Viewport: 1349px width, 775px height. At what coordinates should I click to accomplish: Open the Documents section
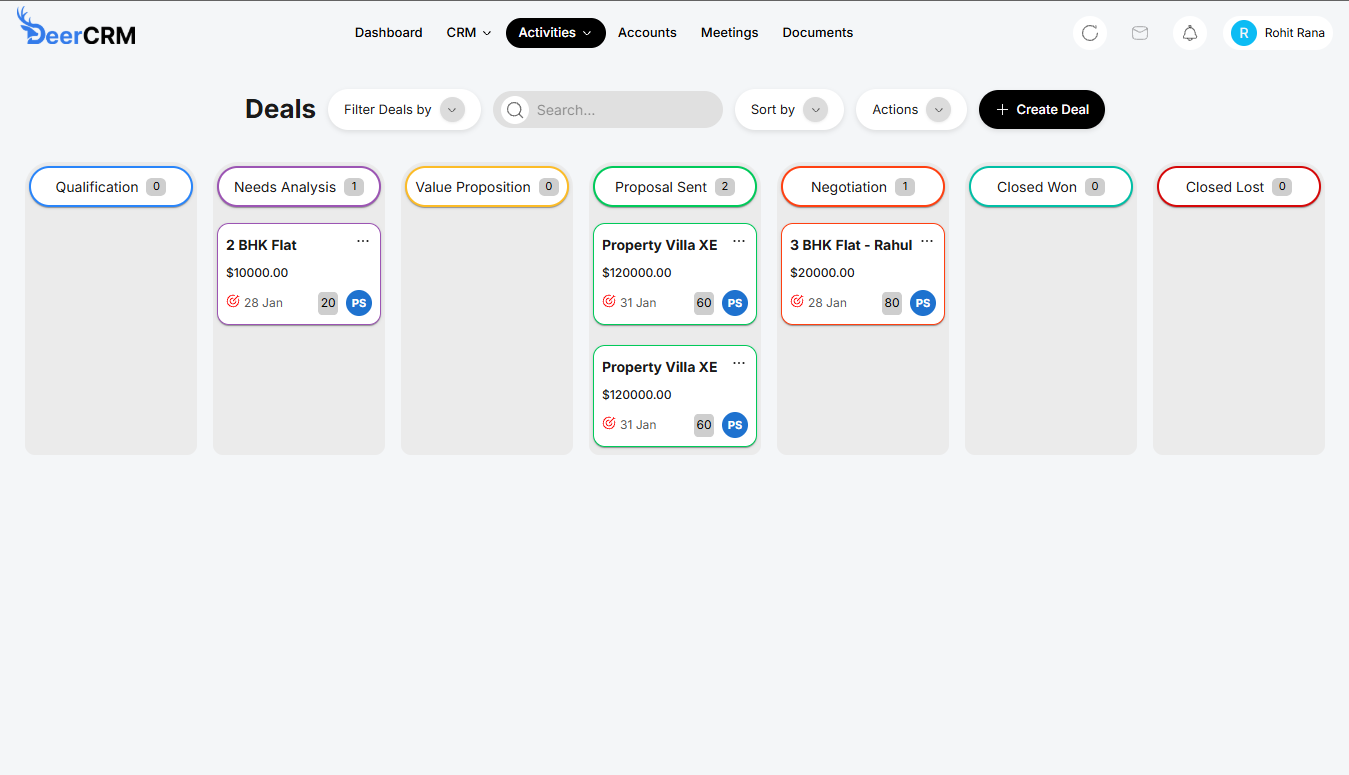point(817,32)
